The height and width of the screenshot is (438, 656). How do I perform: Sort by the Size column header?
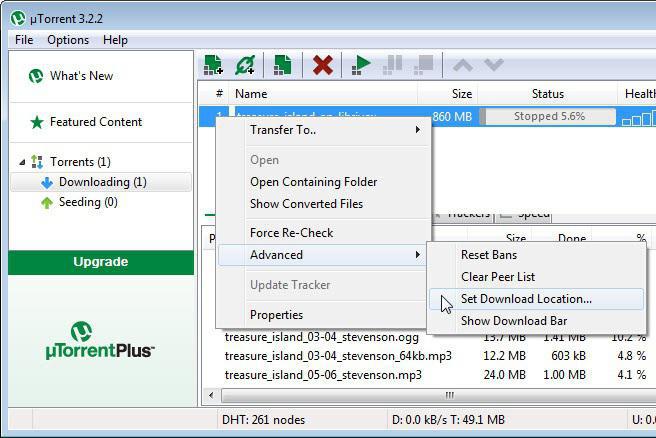pos(447,94)
